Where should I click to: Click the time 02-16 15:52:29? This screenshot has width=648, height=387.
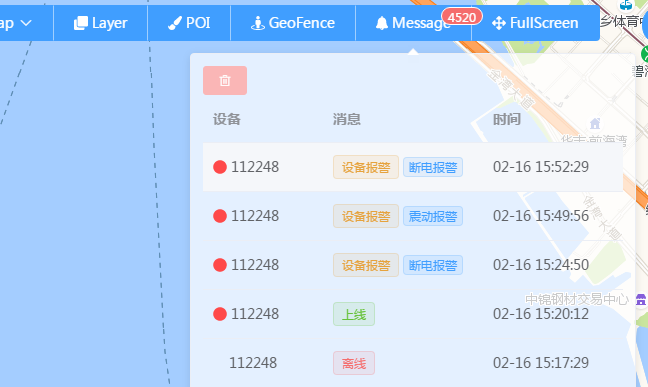(541, 167)
